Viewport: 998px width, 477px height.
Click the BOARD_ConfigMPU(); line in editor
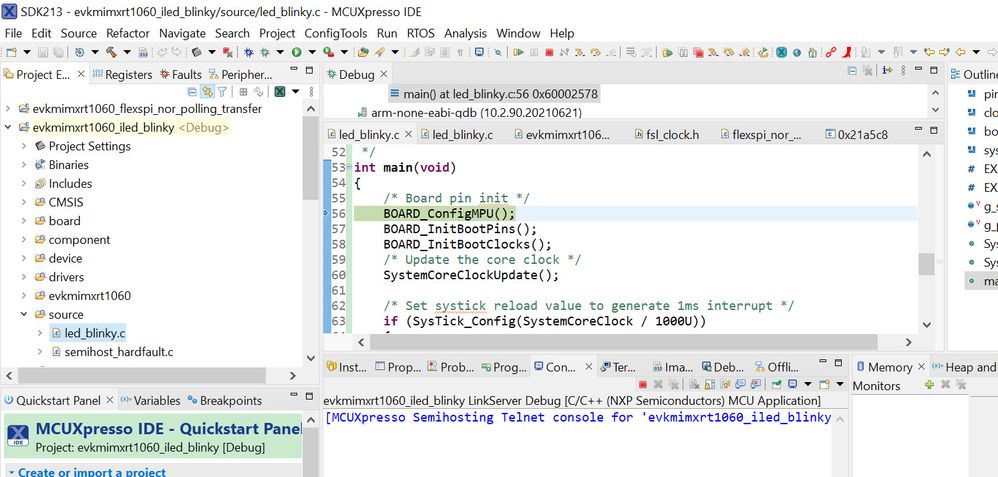(449, 213)
